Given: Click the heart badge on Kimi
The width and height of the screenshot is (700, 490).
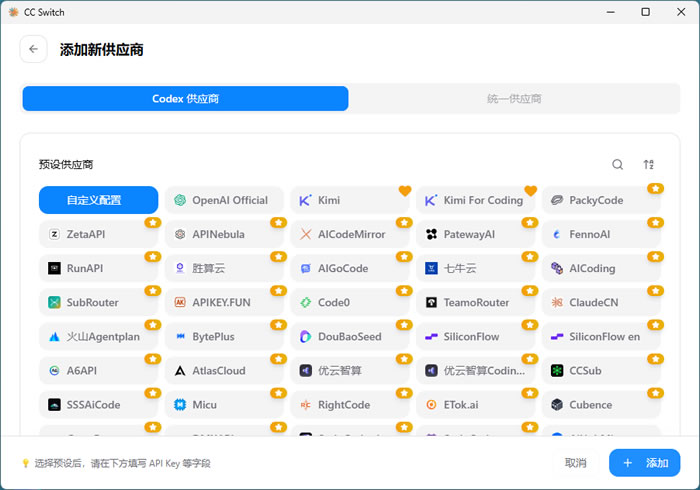Looking at the screenshot, I should coord(404,191).
